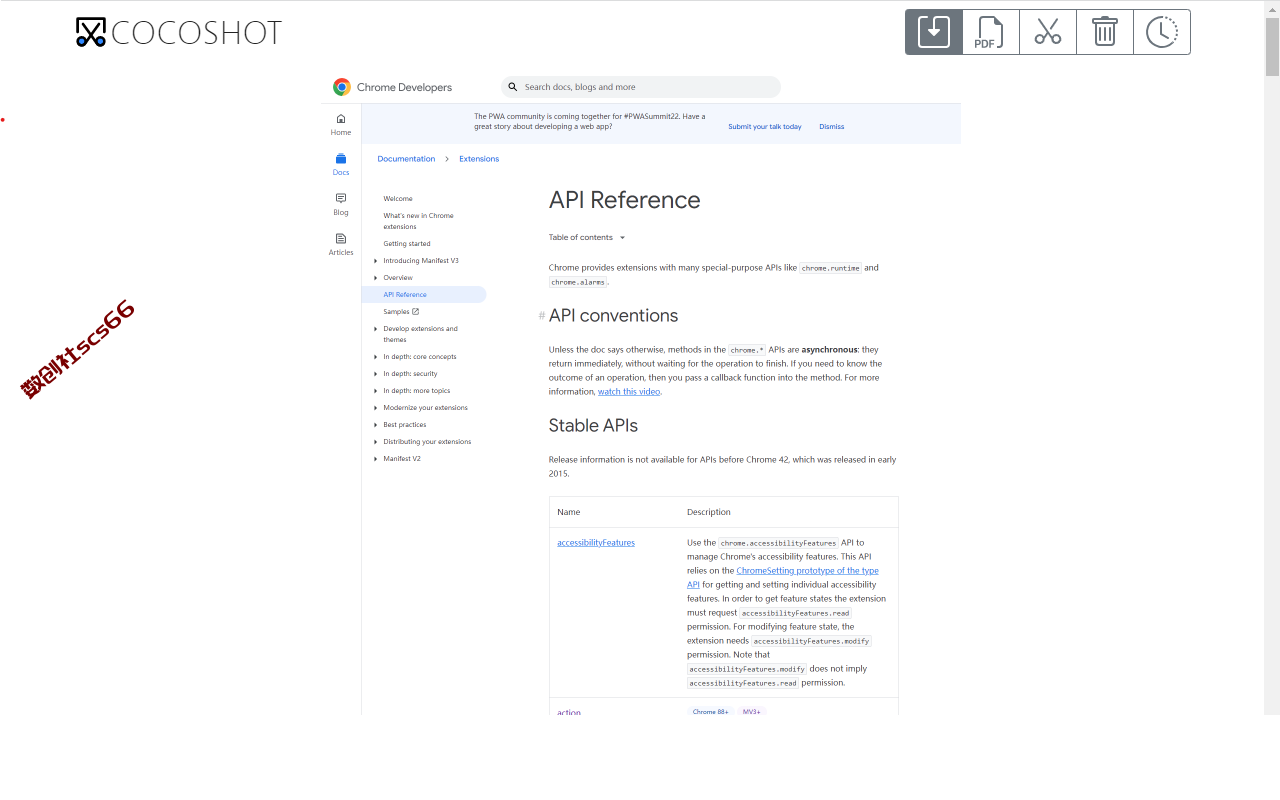Click the 'Name' table column header
1280x800 pixels.
pyautogui.click(x=569, y=512)
